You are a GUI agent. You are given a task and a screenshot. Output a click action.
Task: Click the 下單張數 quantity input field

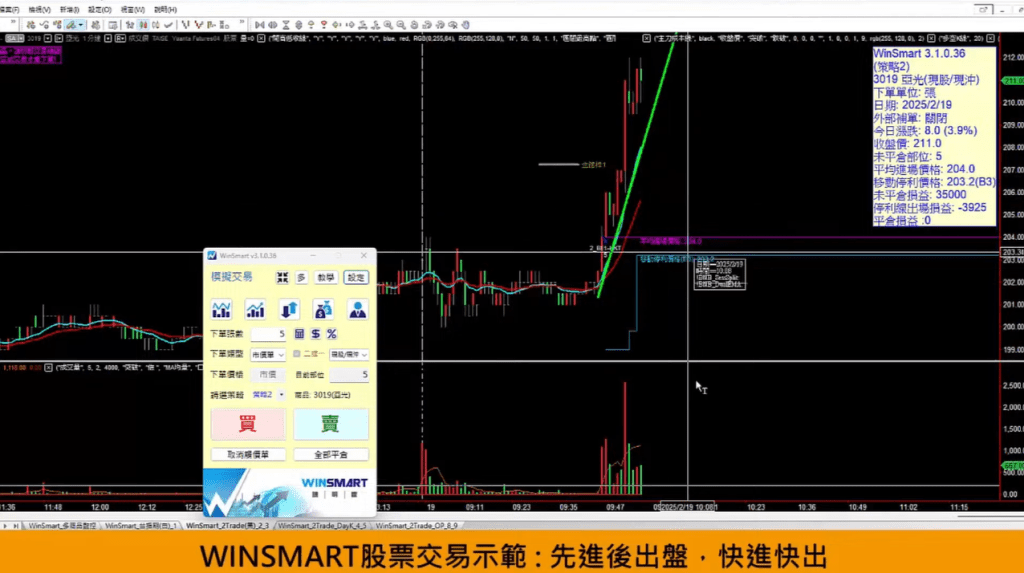click(268, 334)
